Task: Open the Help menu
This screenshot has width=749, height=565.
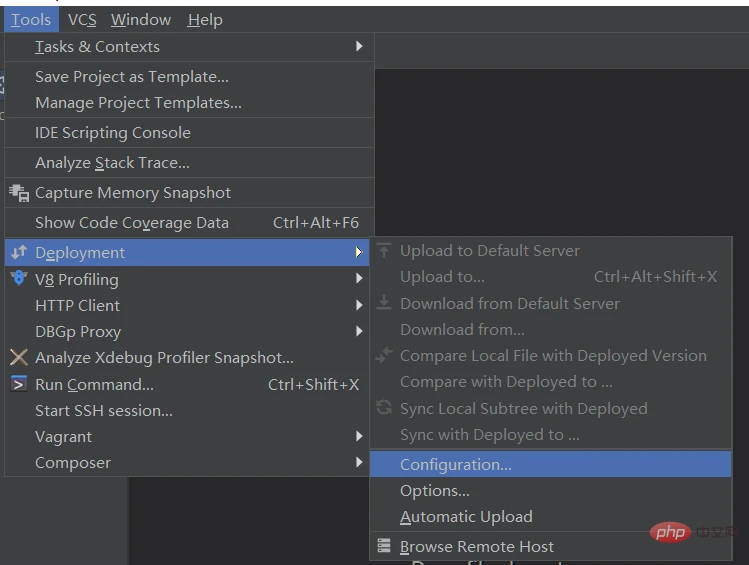Action: click(x=205, y=20)
